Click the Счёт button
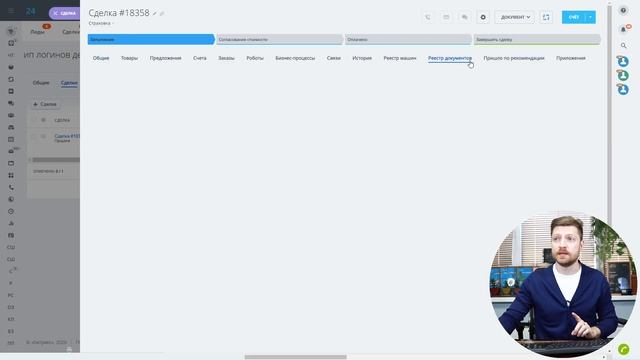 coord(574,17)
